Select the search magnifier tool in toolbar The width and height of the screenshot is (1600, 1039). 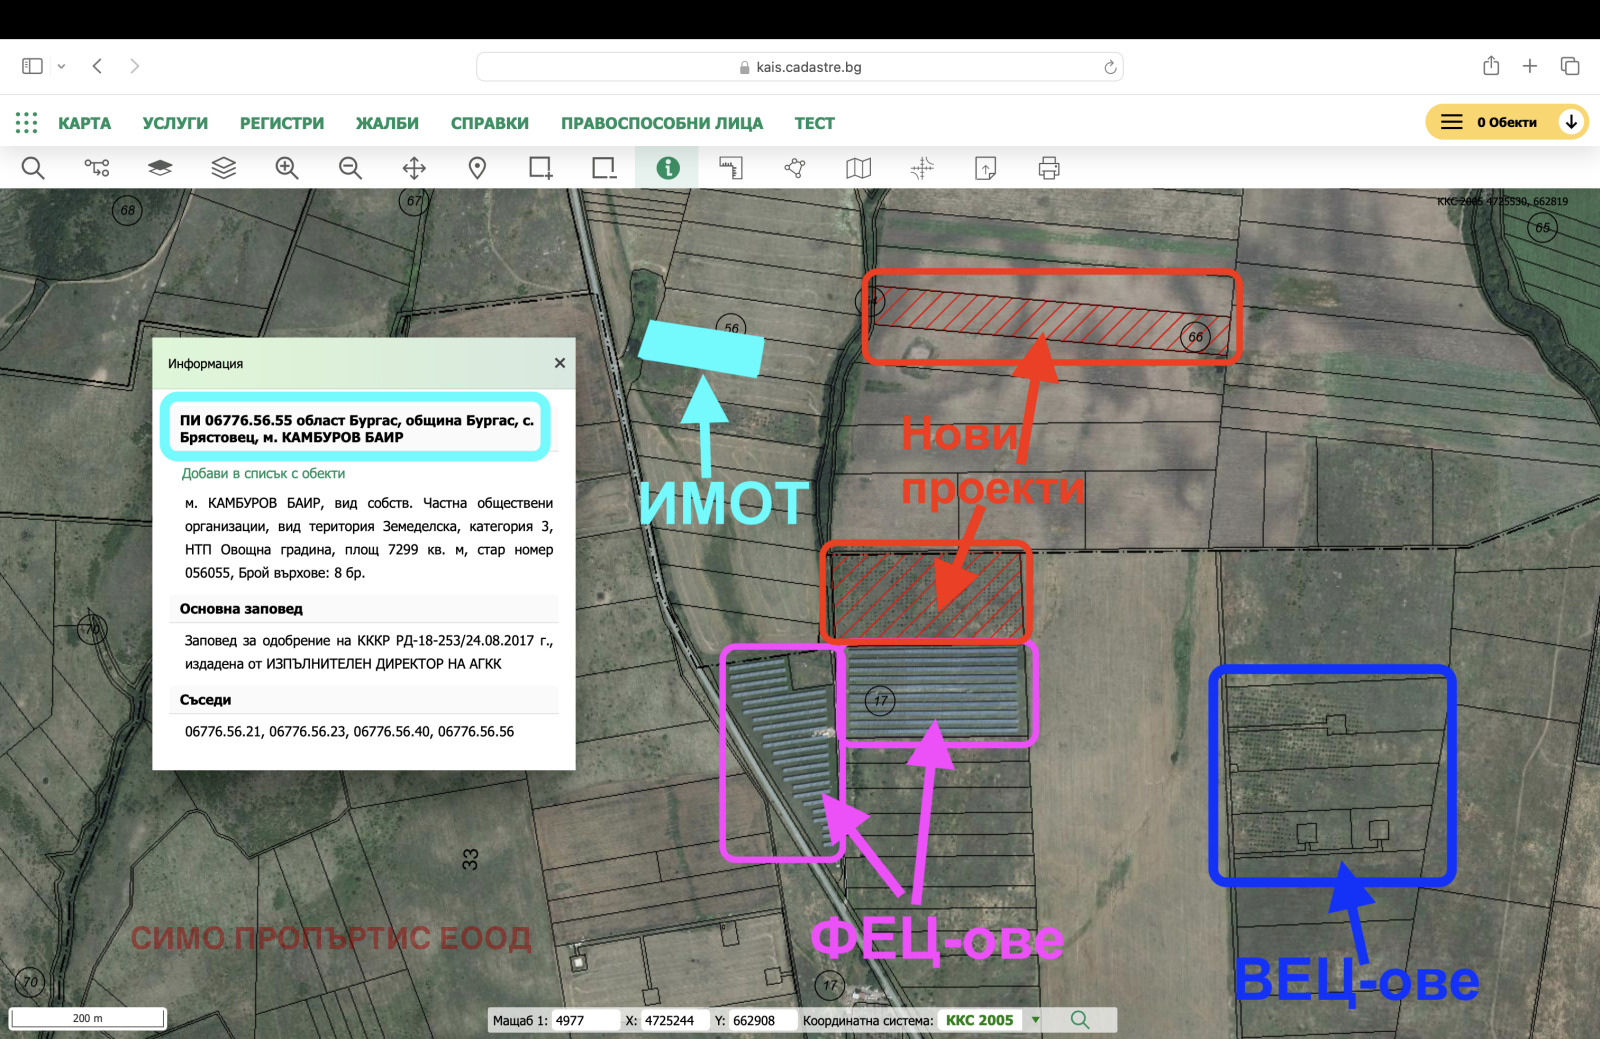(33, 167)
